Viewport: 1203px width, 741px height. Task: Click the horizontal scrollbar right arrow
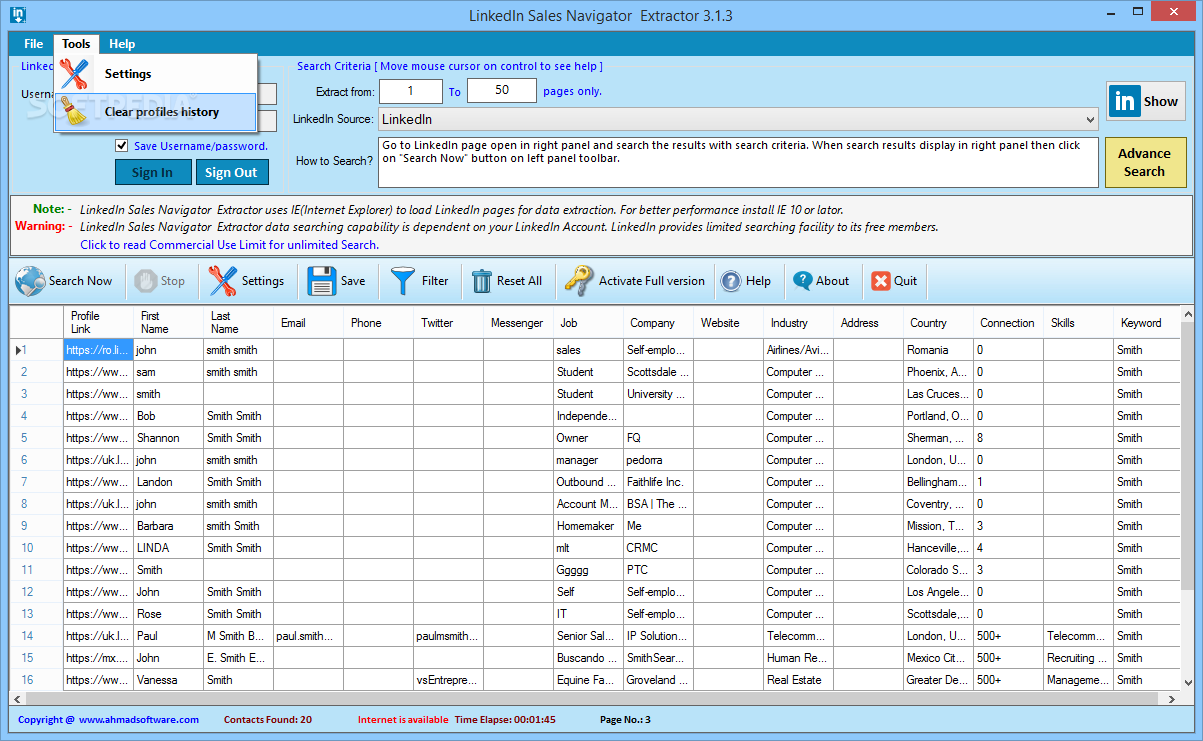[x=1170, y=698]
